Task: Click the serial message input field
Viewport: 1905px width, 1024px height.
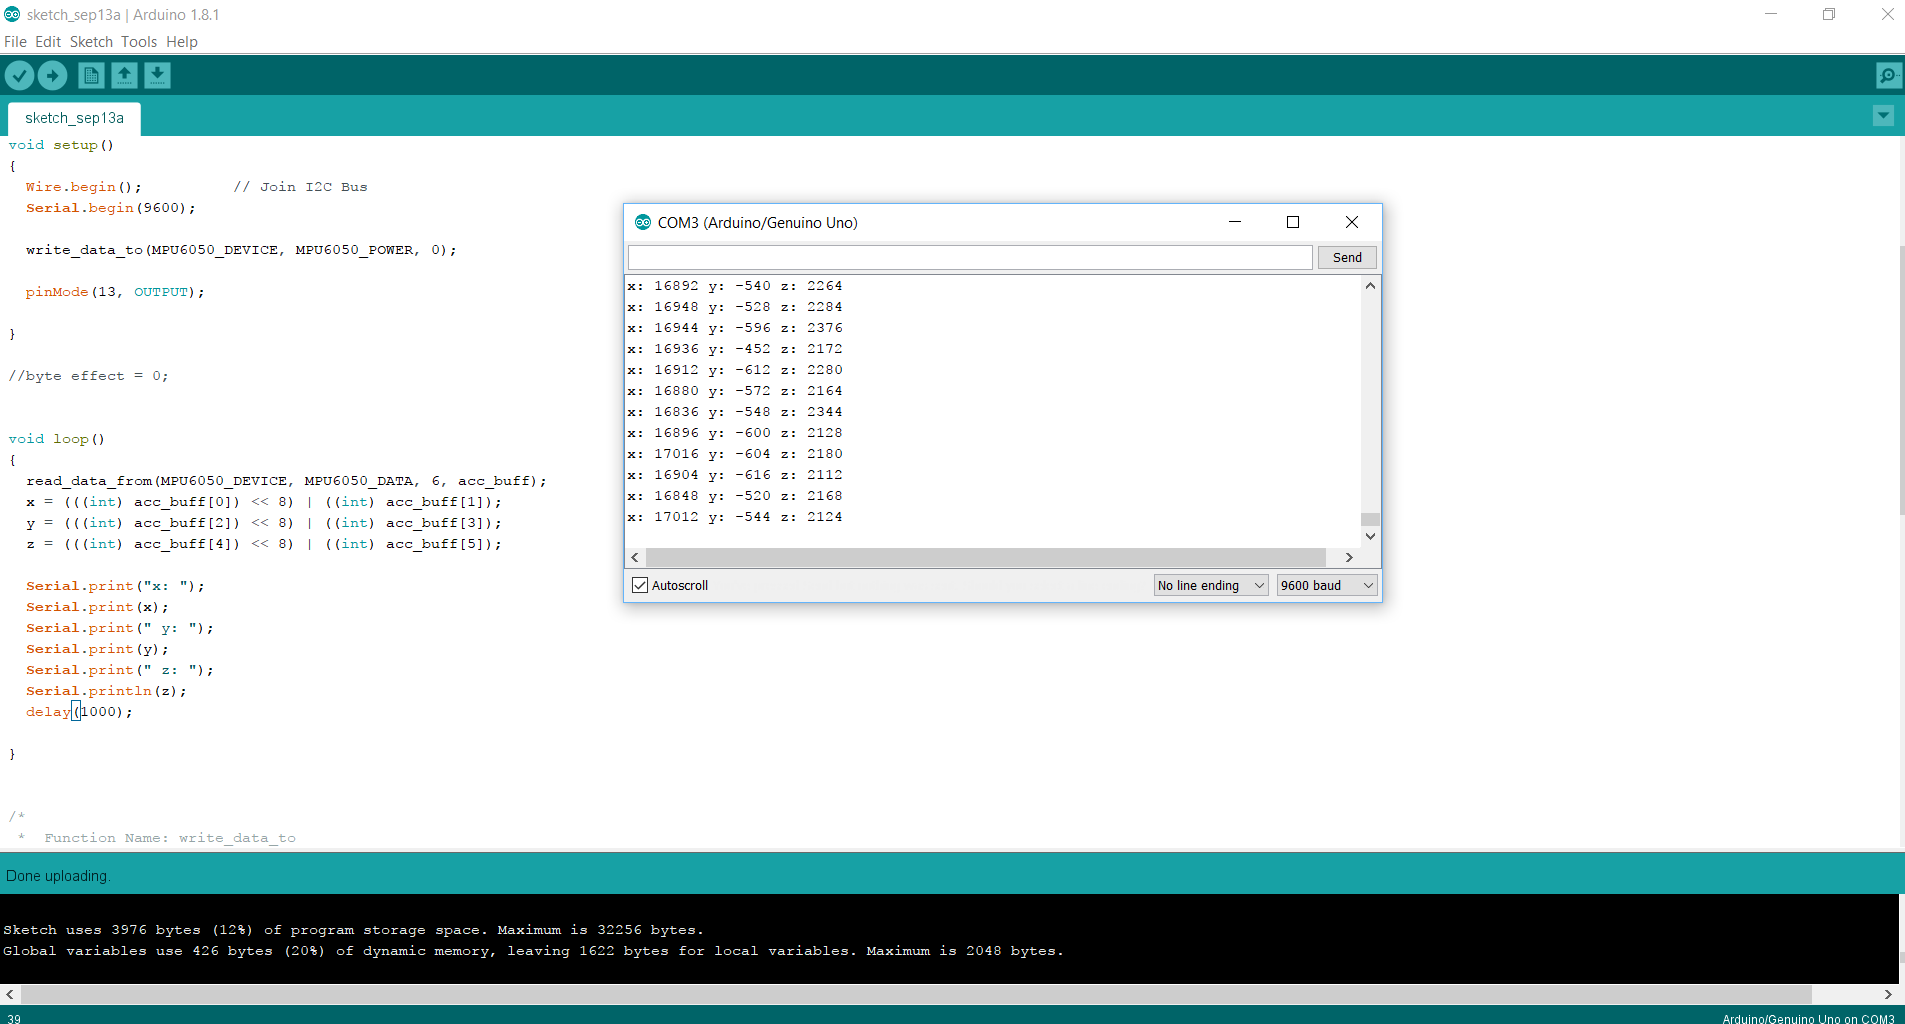Action: click(x=969, y=257)
